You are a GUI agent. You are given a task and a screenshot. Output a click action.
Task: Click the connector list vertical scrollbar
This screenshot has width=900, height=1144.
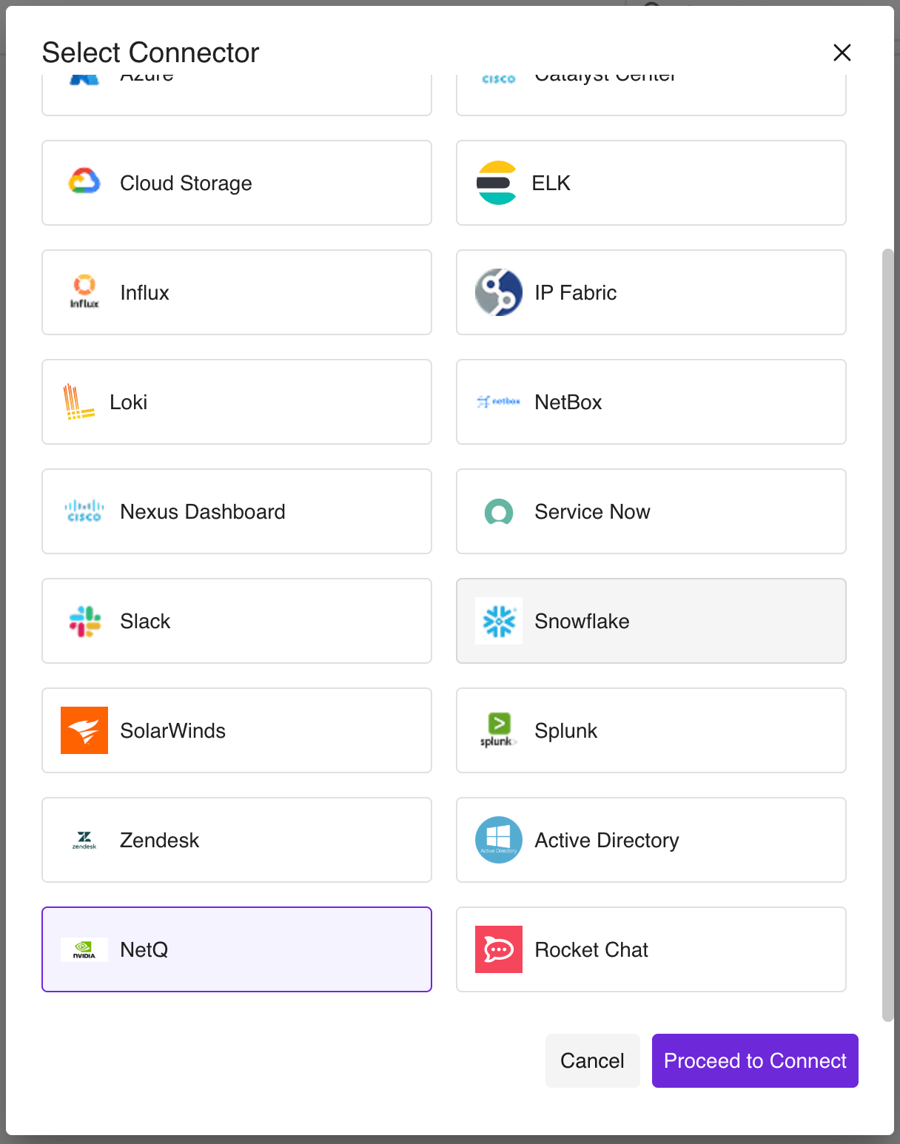coord(887,635)
